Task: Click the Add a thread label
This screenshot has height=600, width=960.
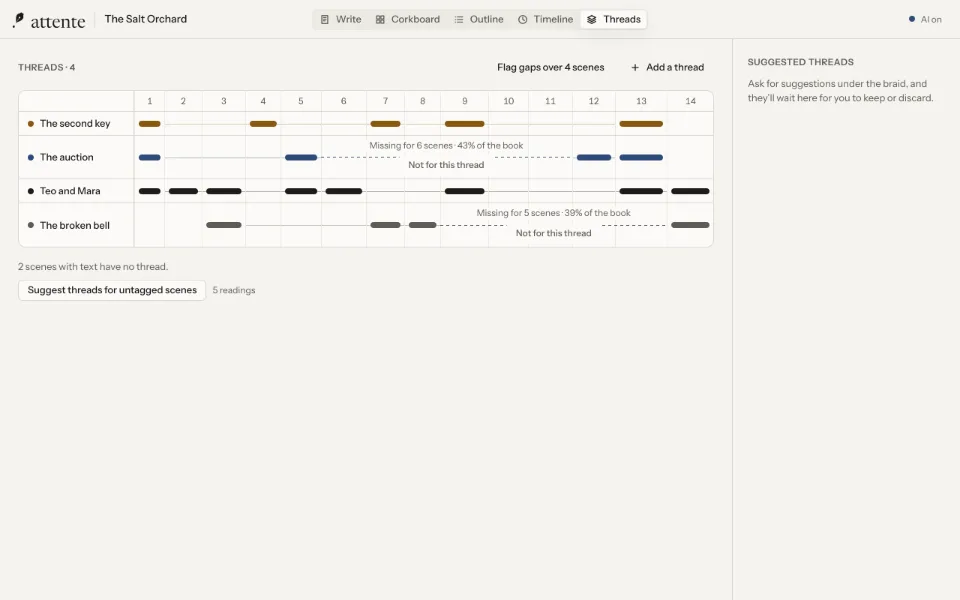Action: point(675,67)
